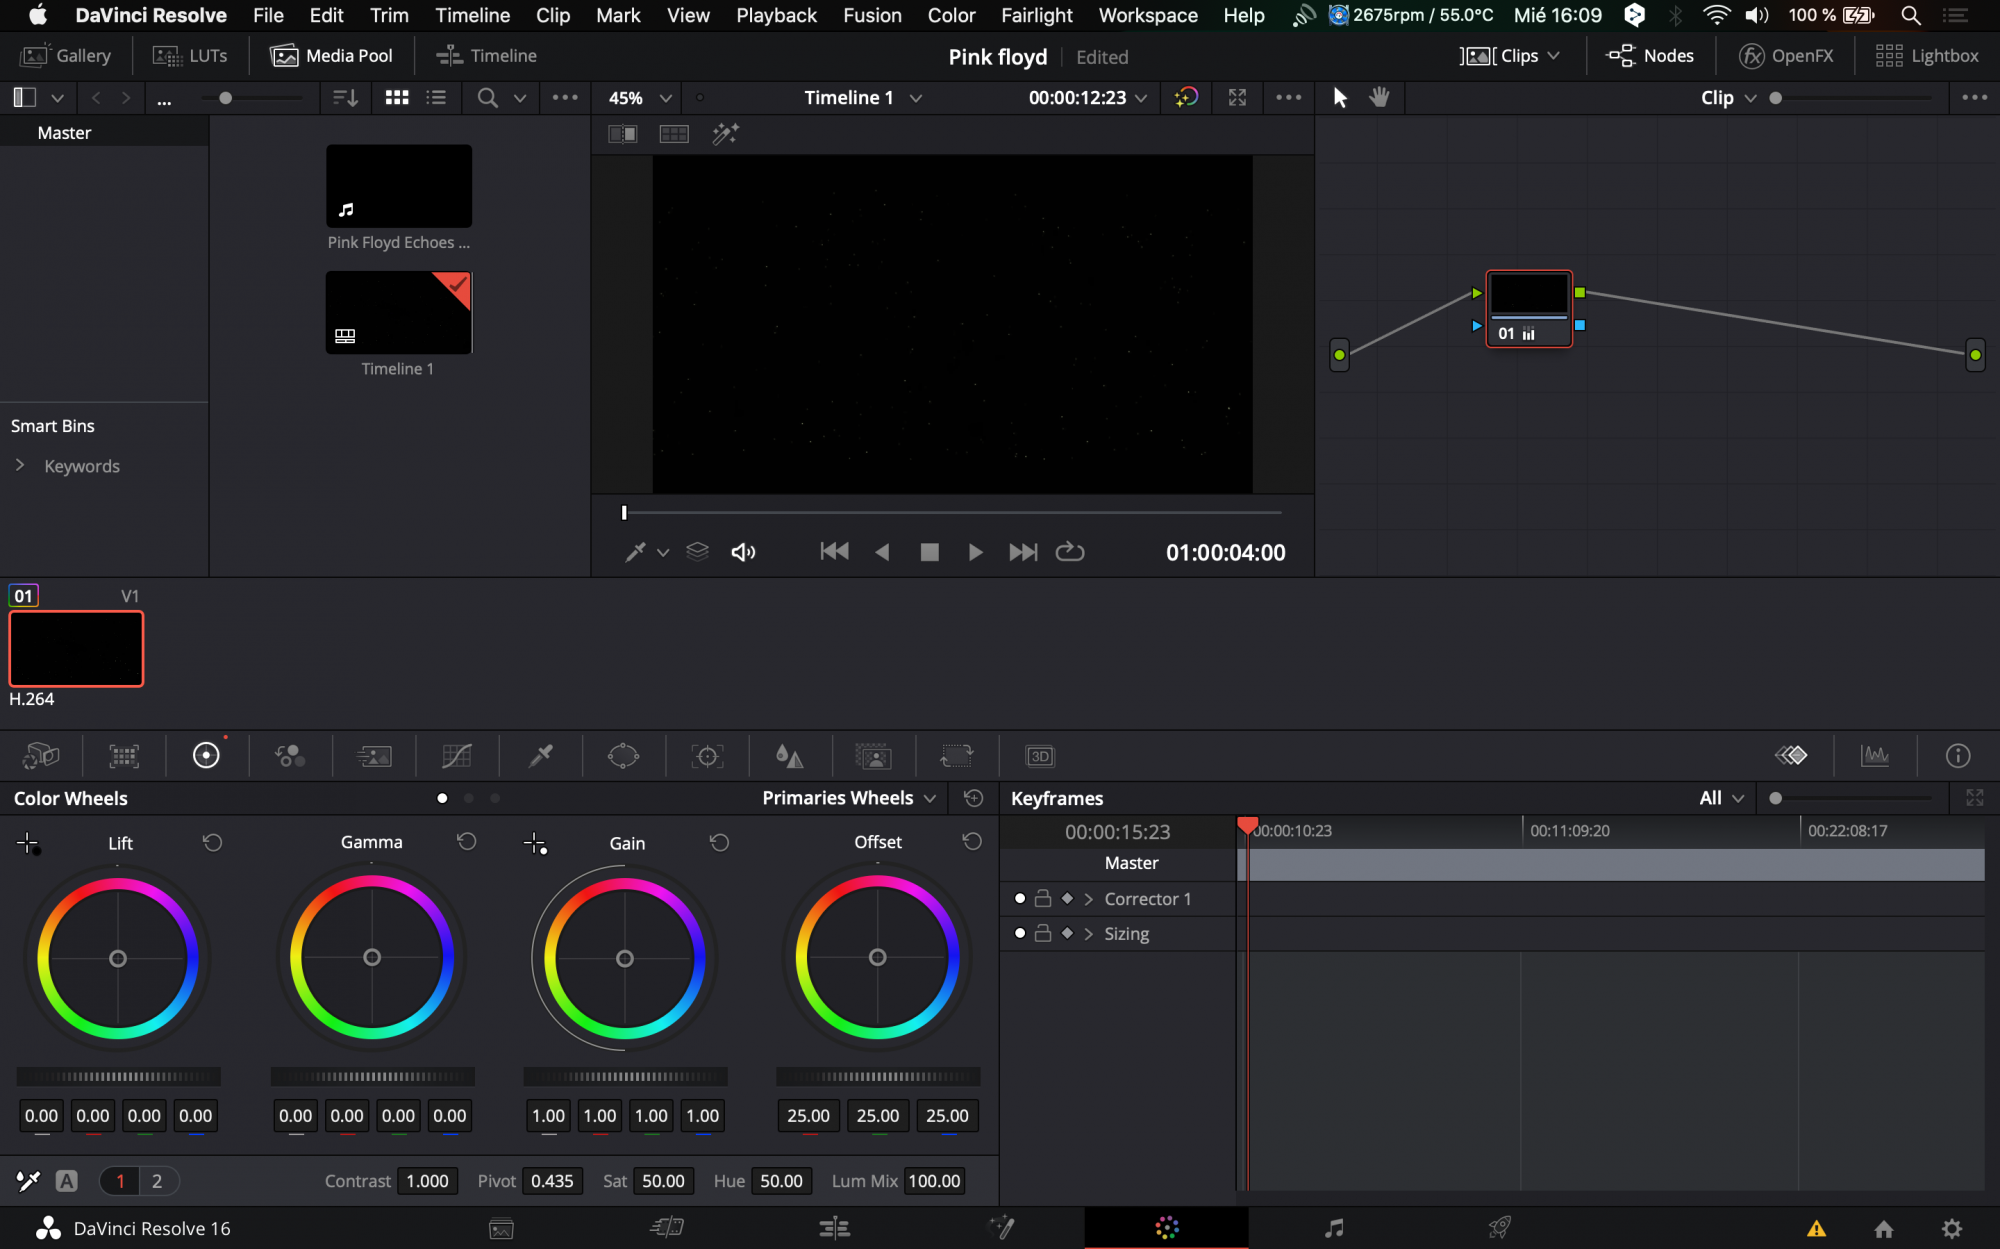Open the Trim menu
Screen dimensions: 2000x1249
coord(389,15)
